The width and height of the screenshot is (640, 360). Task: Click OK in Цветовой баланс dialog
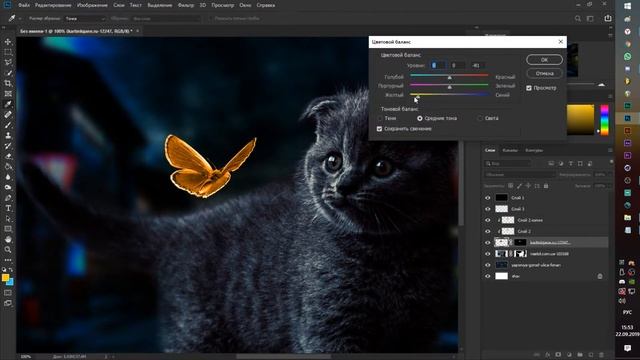[544, 60]
